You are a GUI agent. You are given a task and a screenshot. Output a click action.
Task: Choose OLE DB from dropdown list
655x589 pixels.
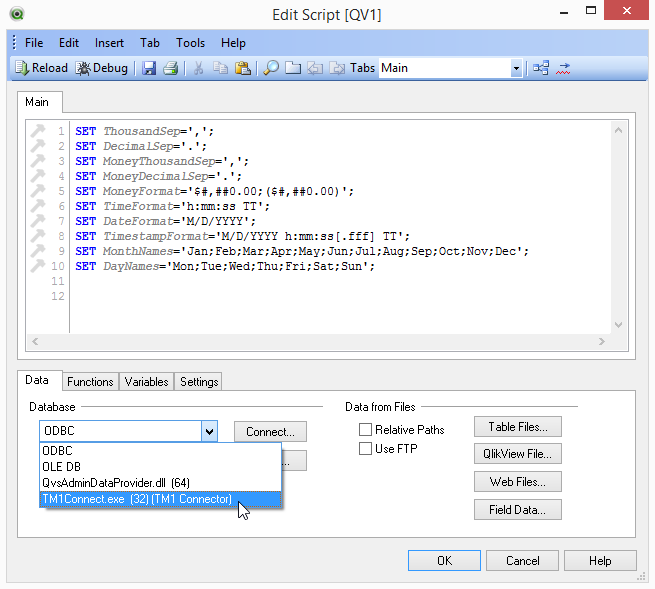coord(160,467)
